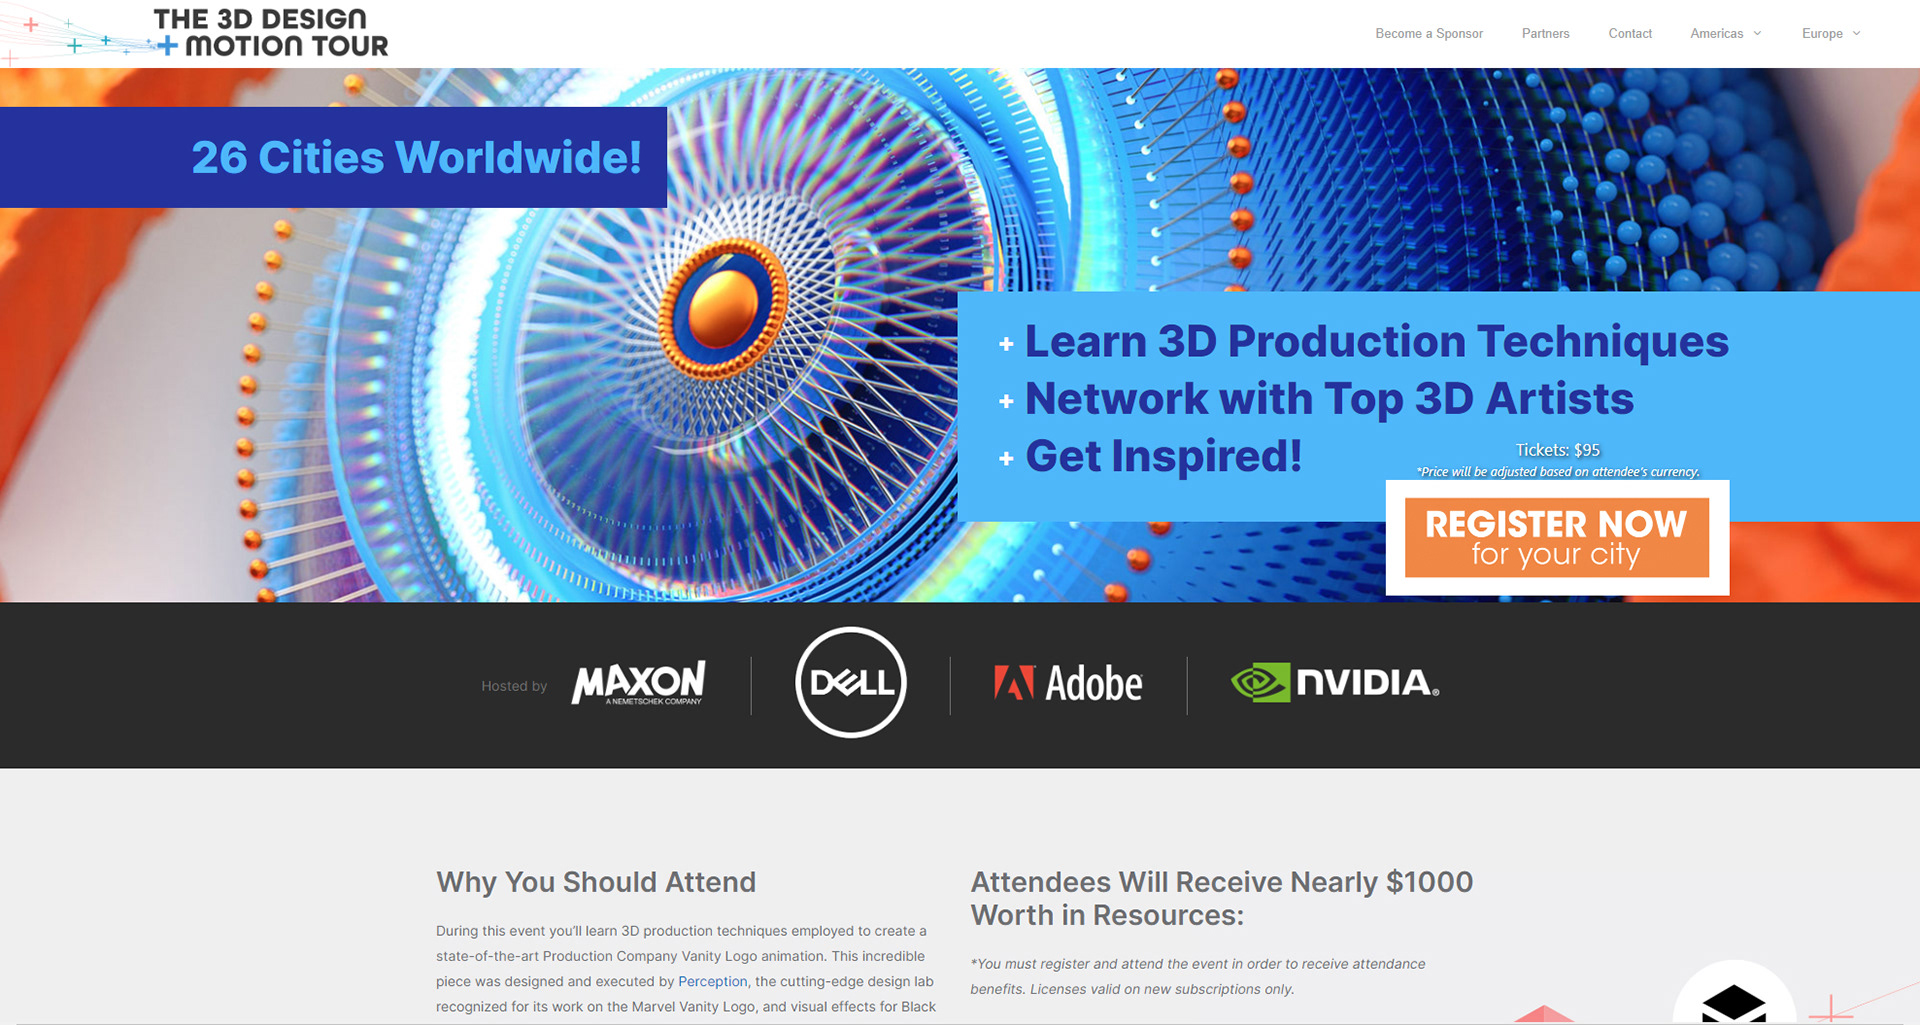Click the Why You Should Attend heading
This screenshot has width=1920, height=1025.
click(596, 882)
